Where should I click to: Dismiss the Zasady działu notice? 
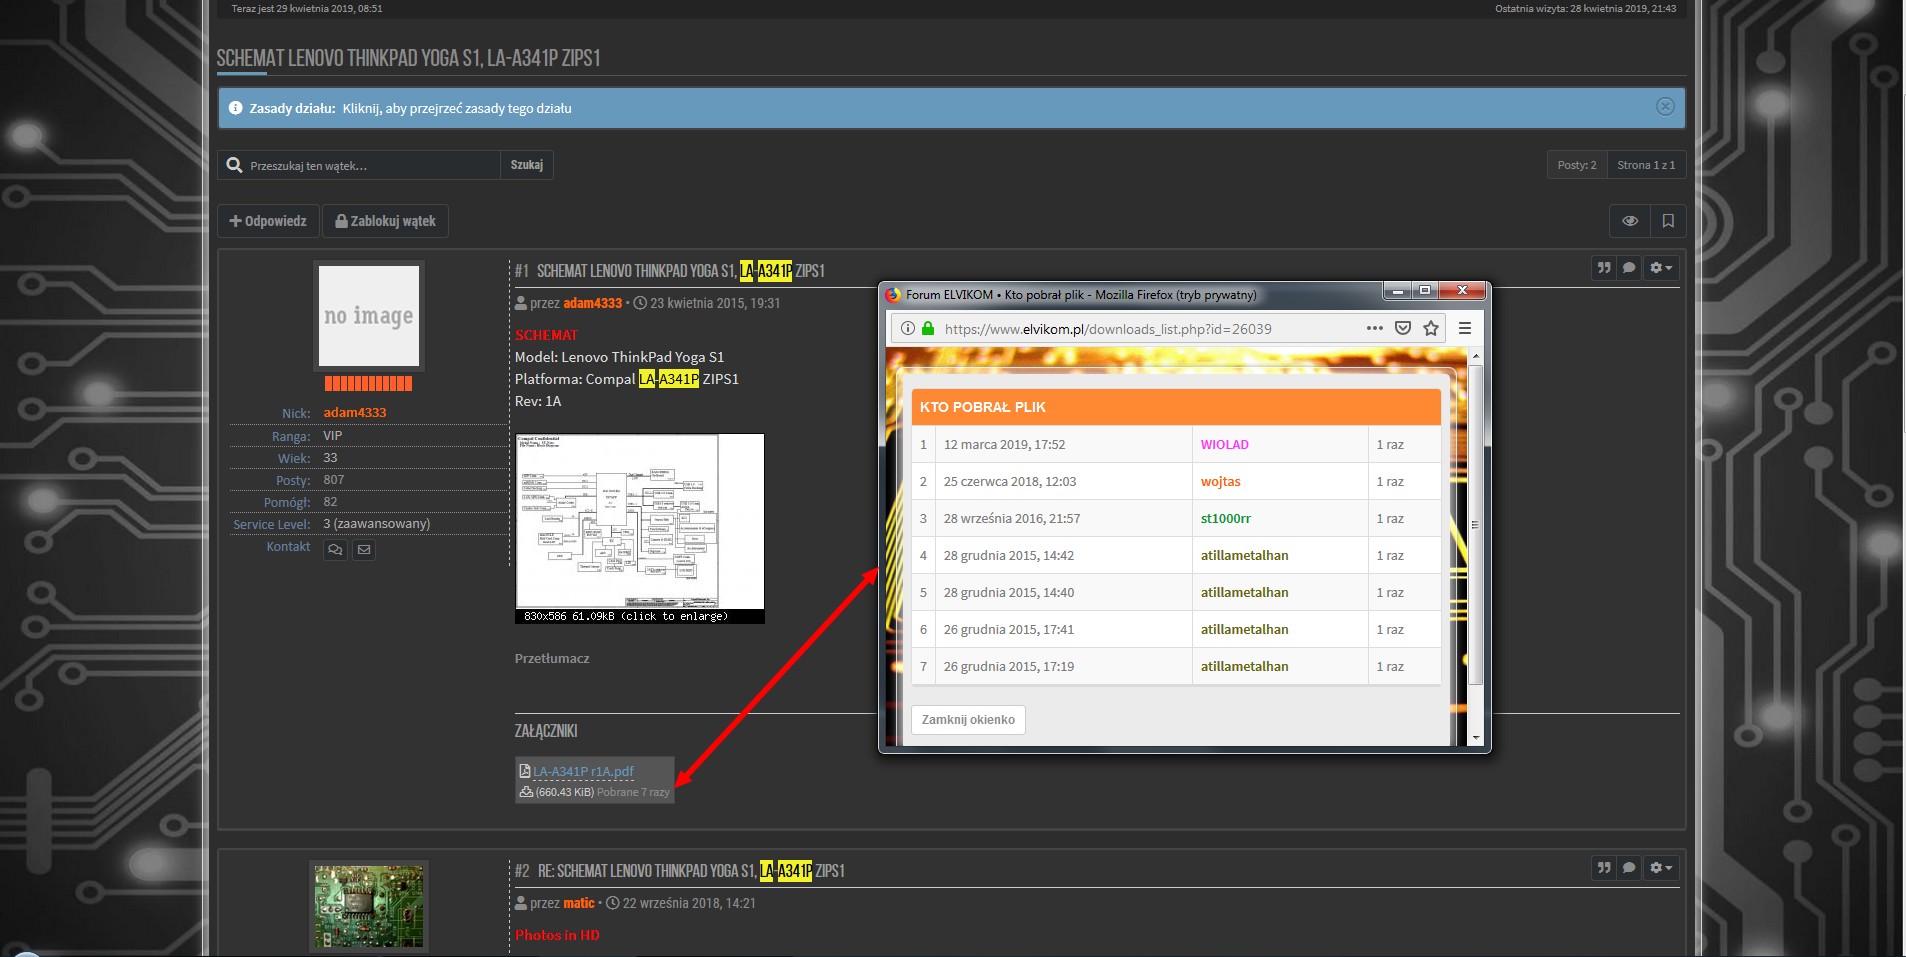coord(1665,107)
